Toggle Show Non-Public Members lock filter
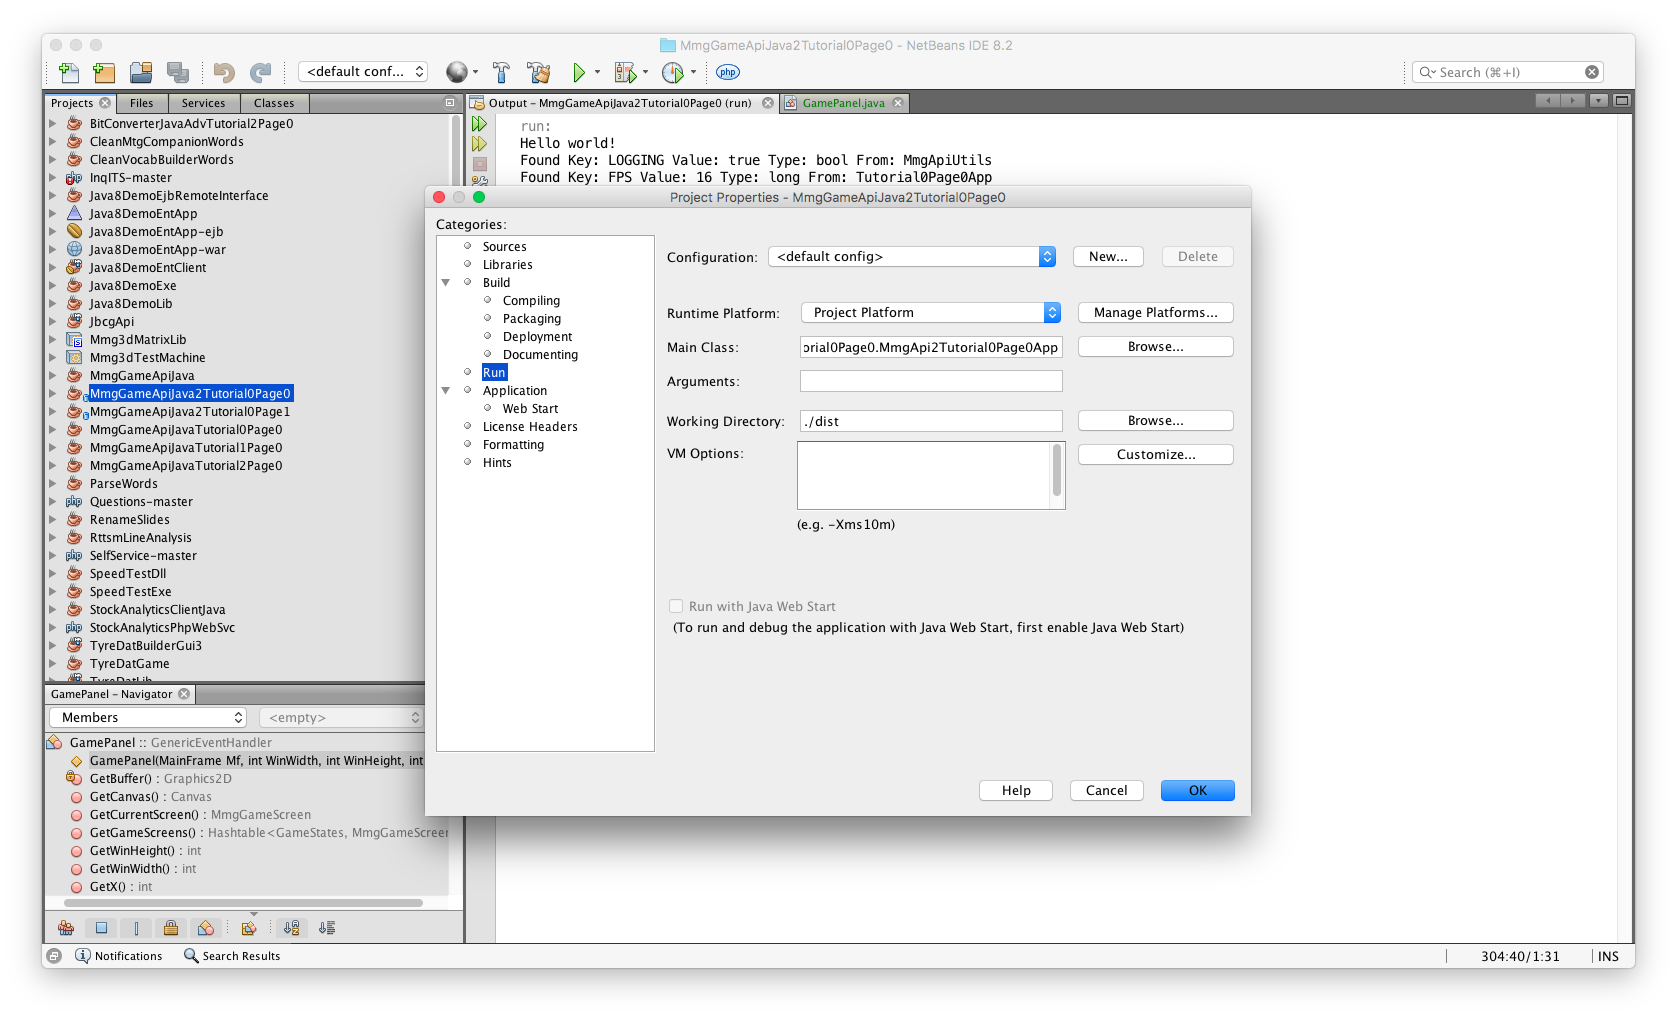This screenshot has height=1018, width=1677. [x=171, y=928]
